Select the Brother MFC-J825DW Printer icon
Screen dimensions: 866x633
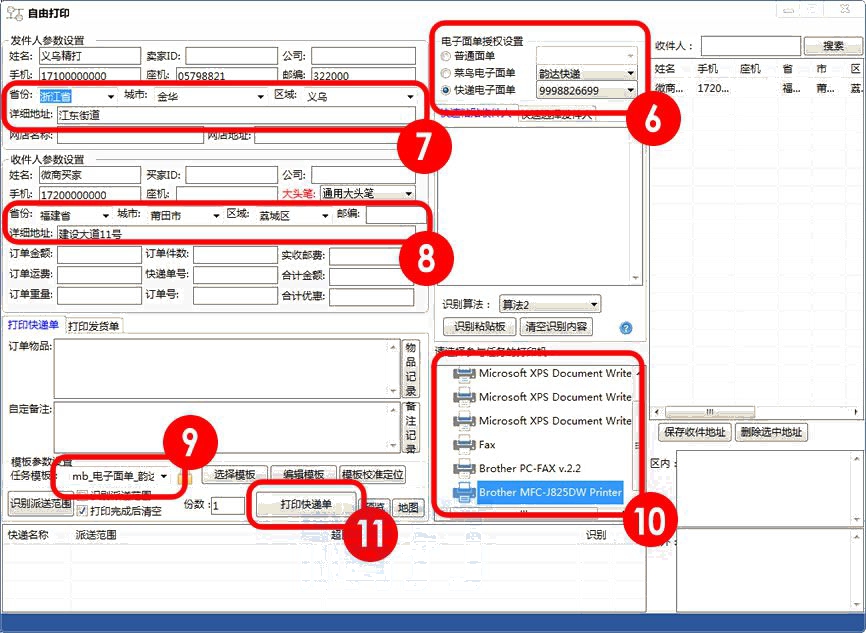[464, 492]
